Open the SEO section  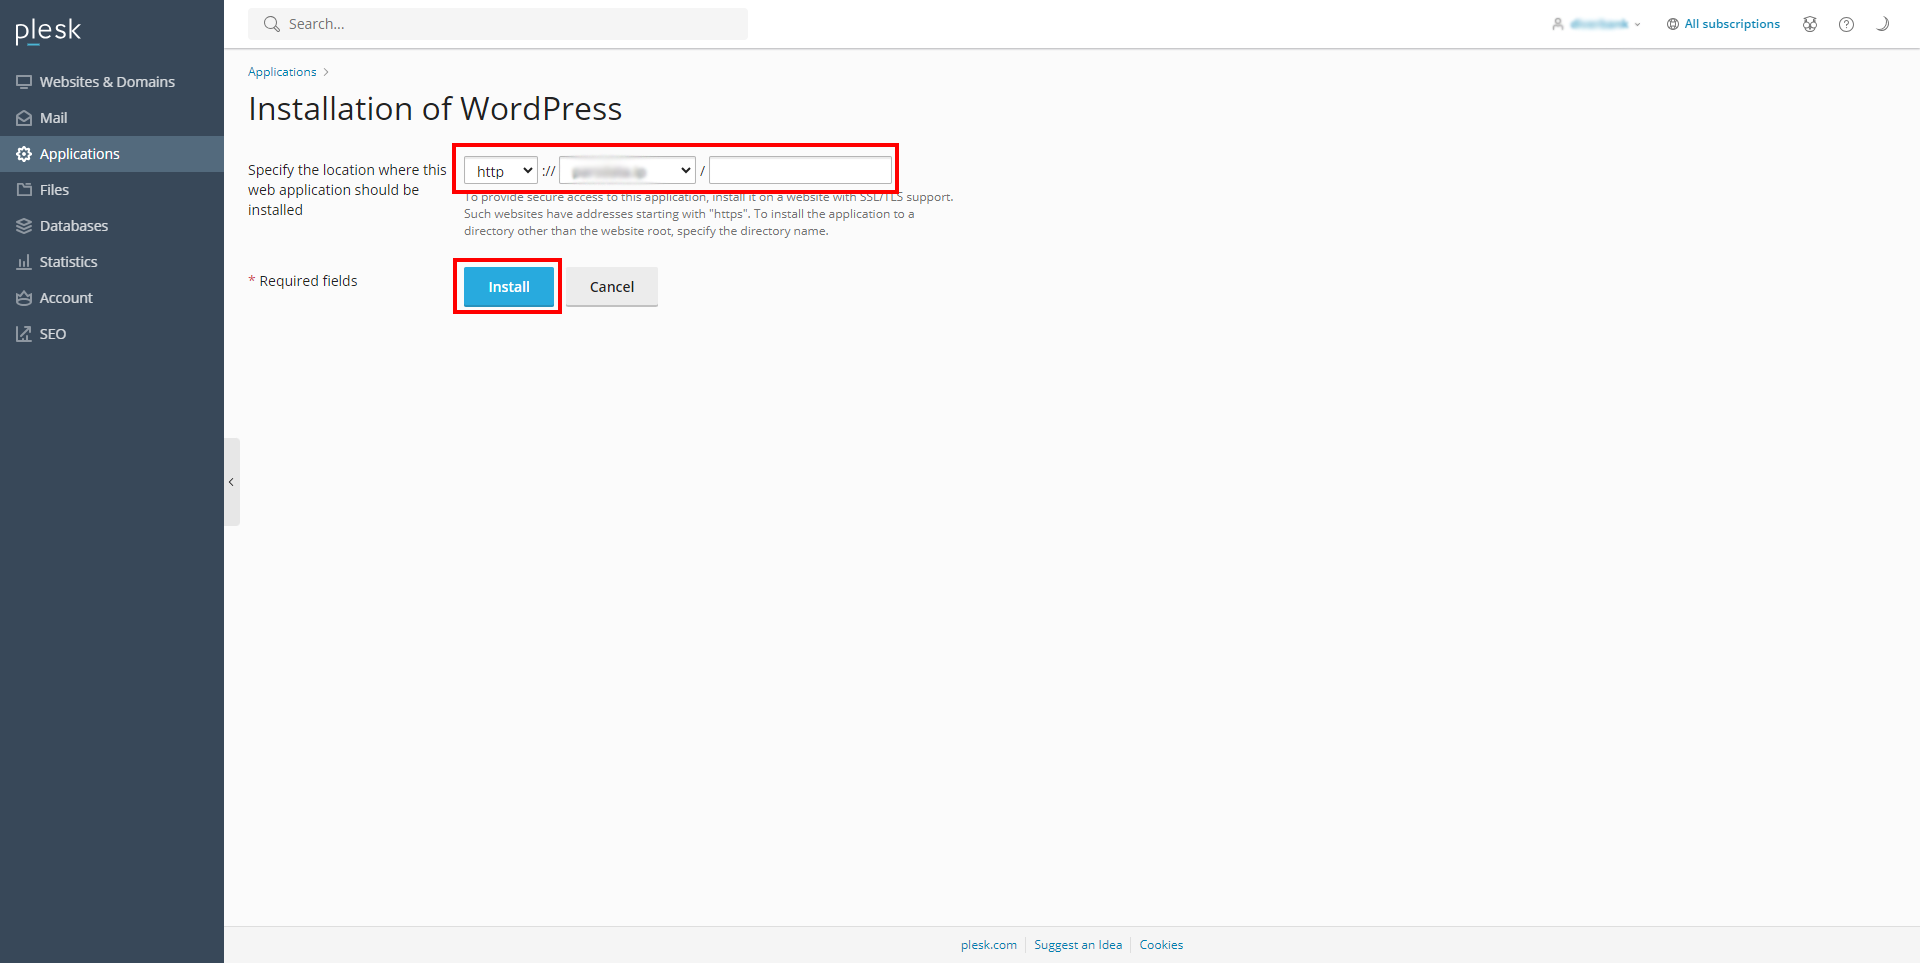(112, 334)
